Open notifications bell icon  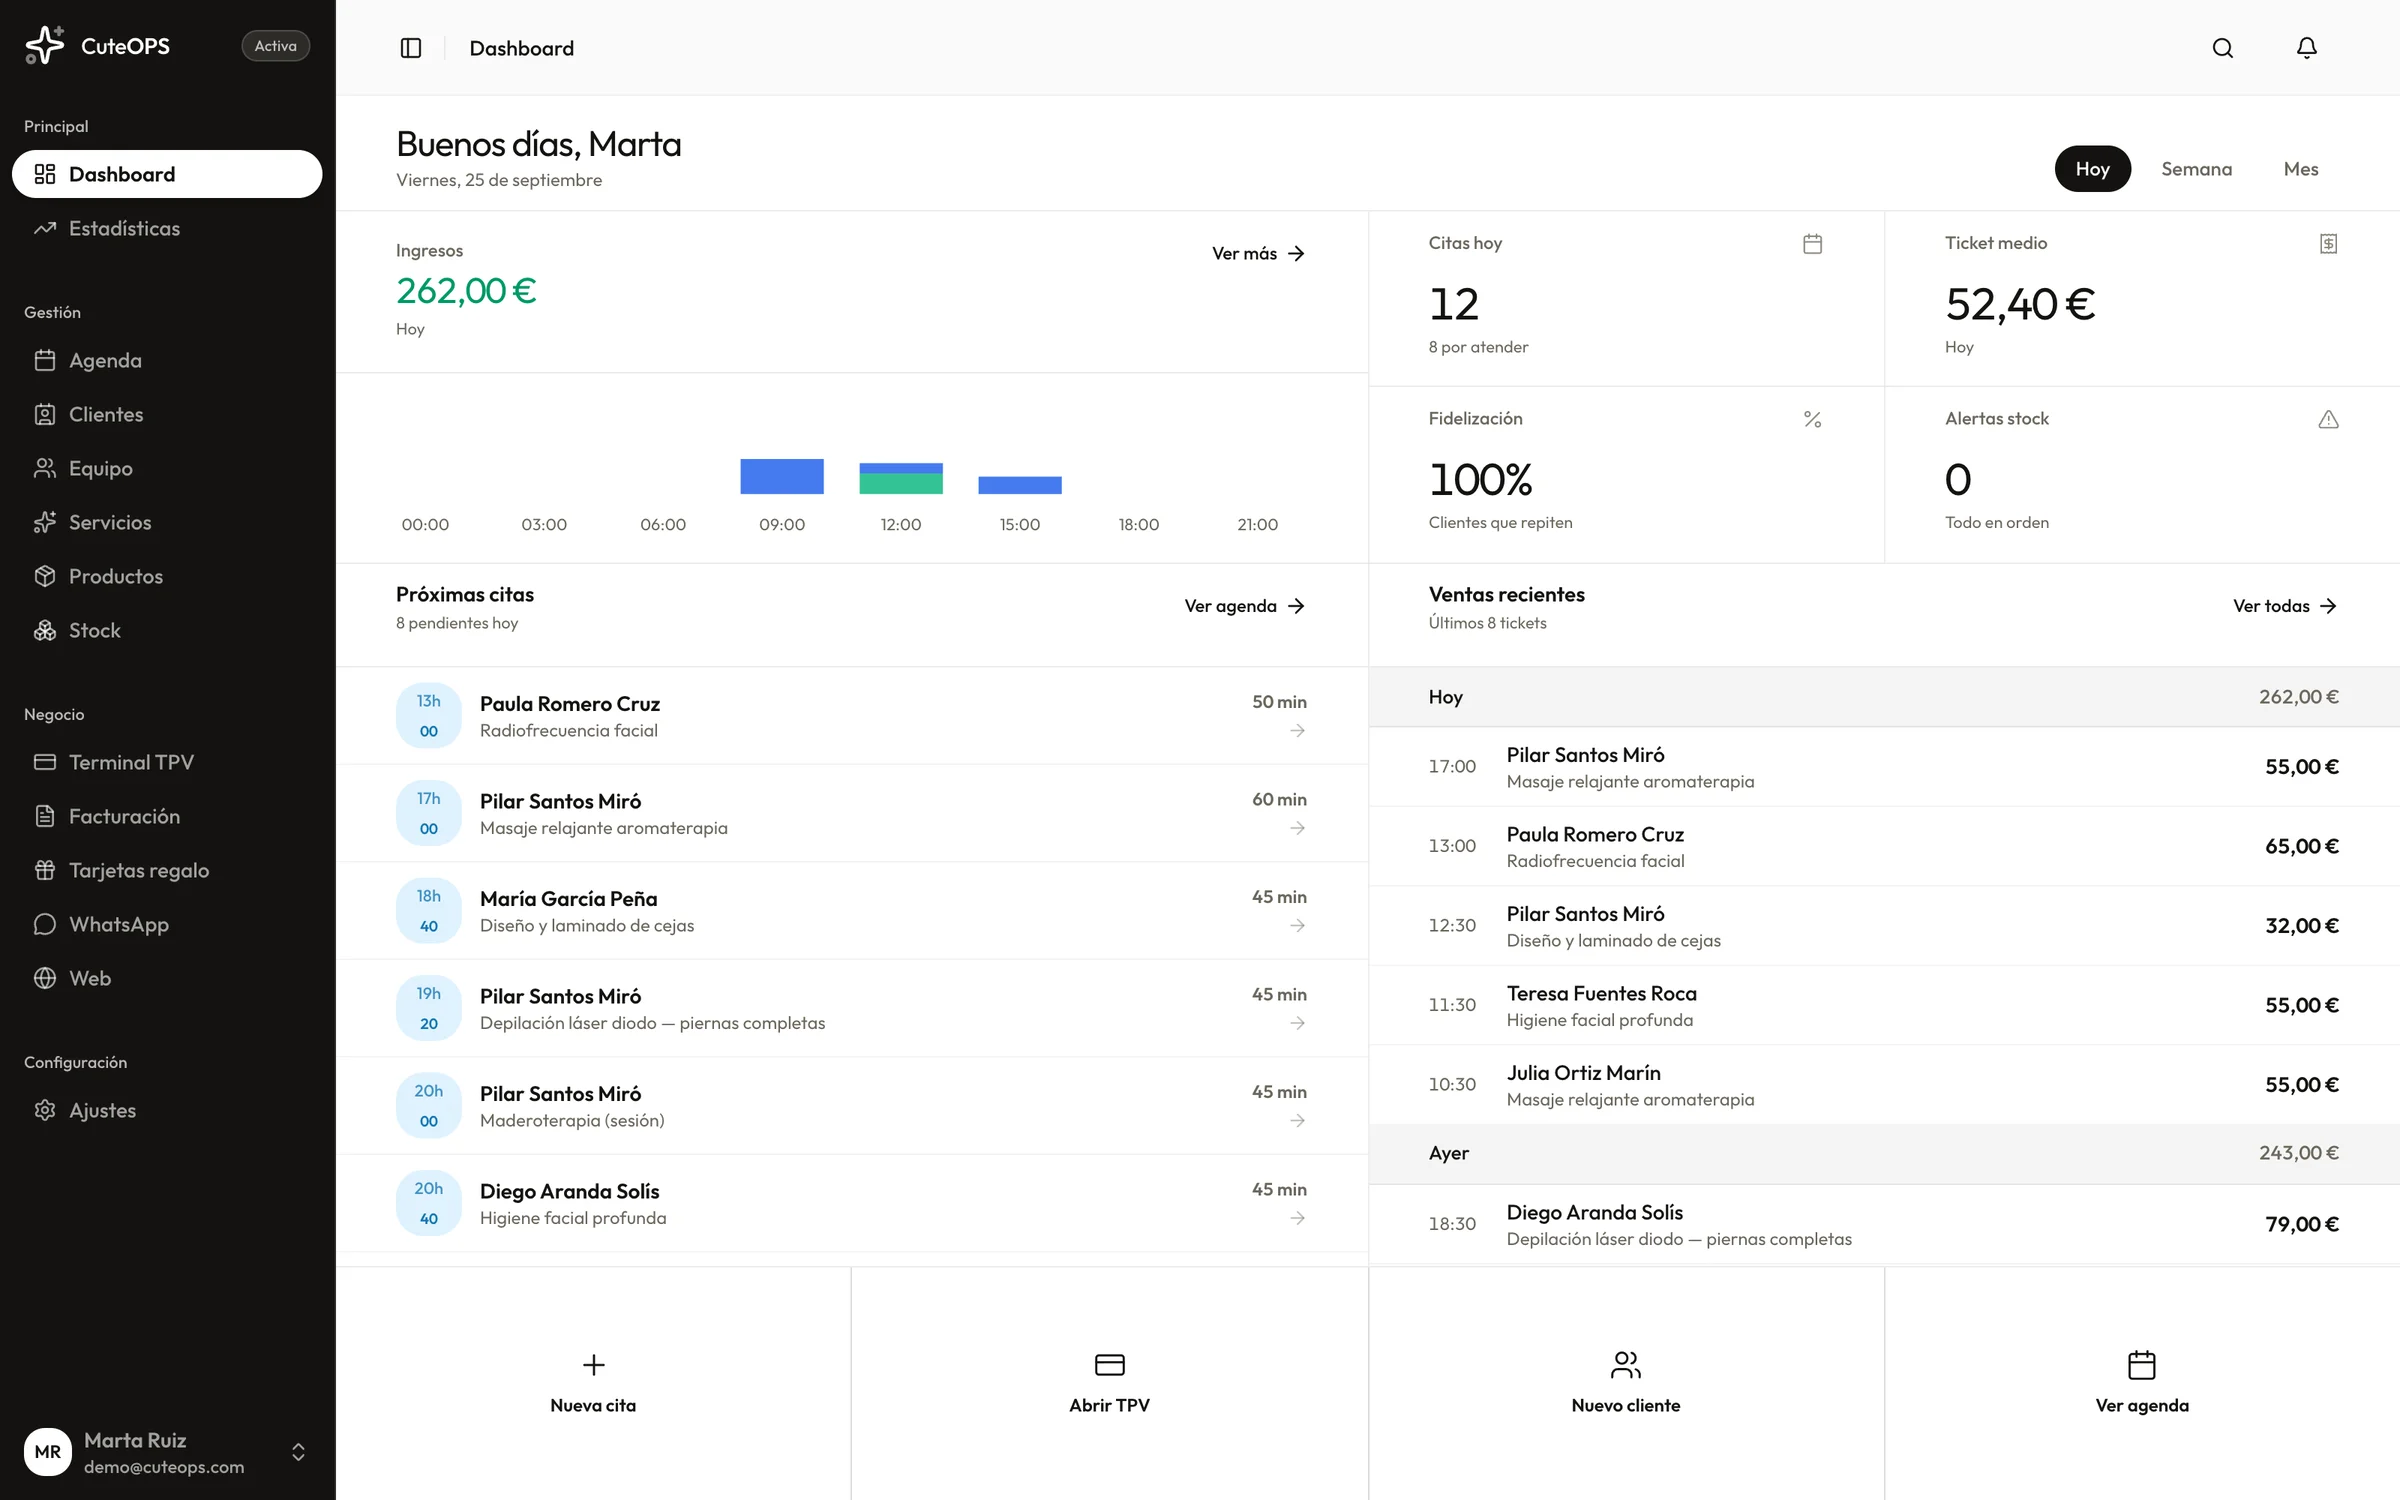pyautogui.click(x=2306, y=48)
